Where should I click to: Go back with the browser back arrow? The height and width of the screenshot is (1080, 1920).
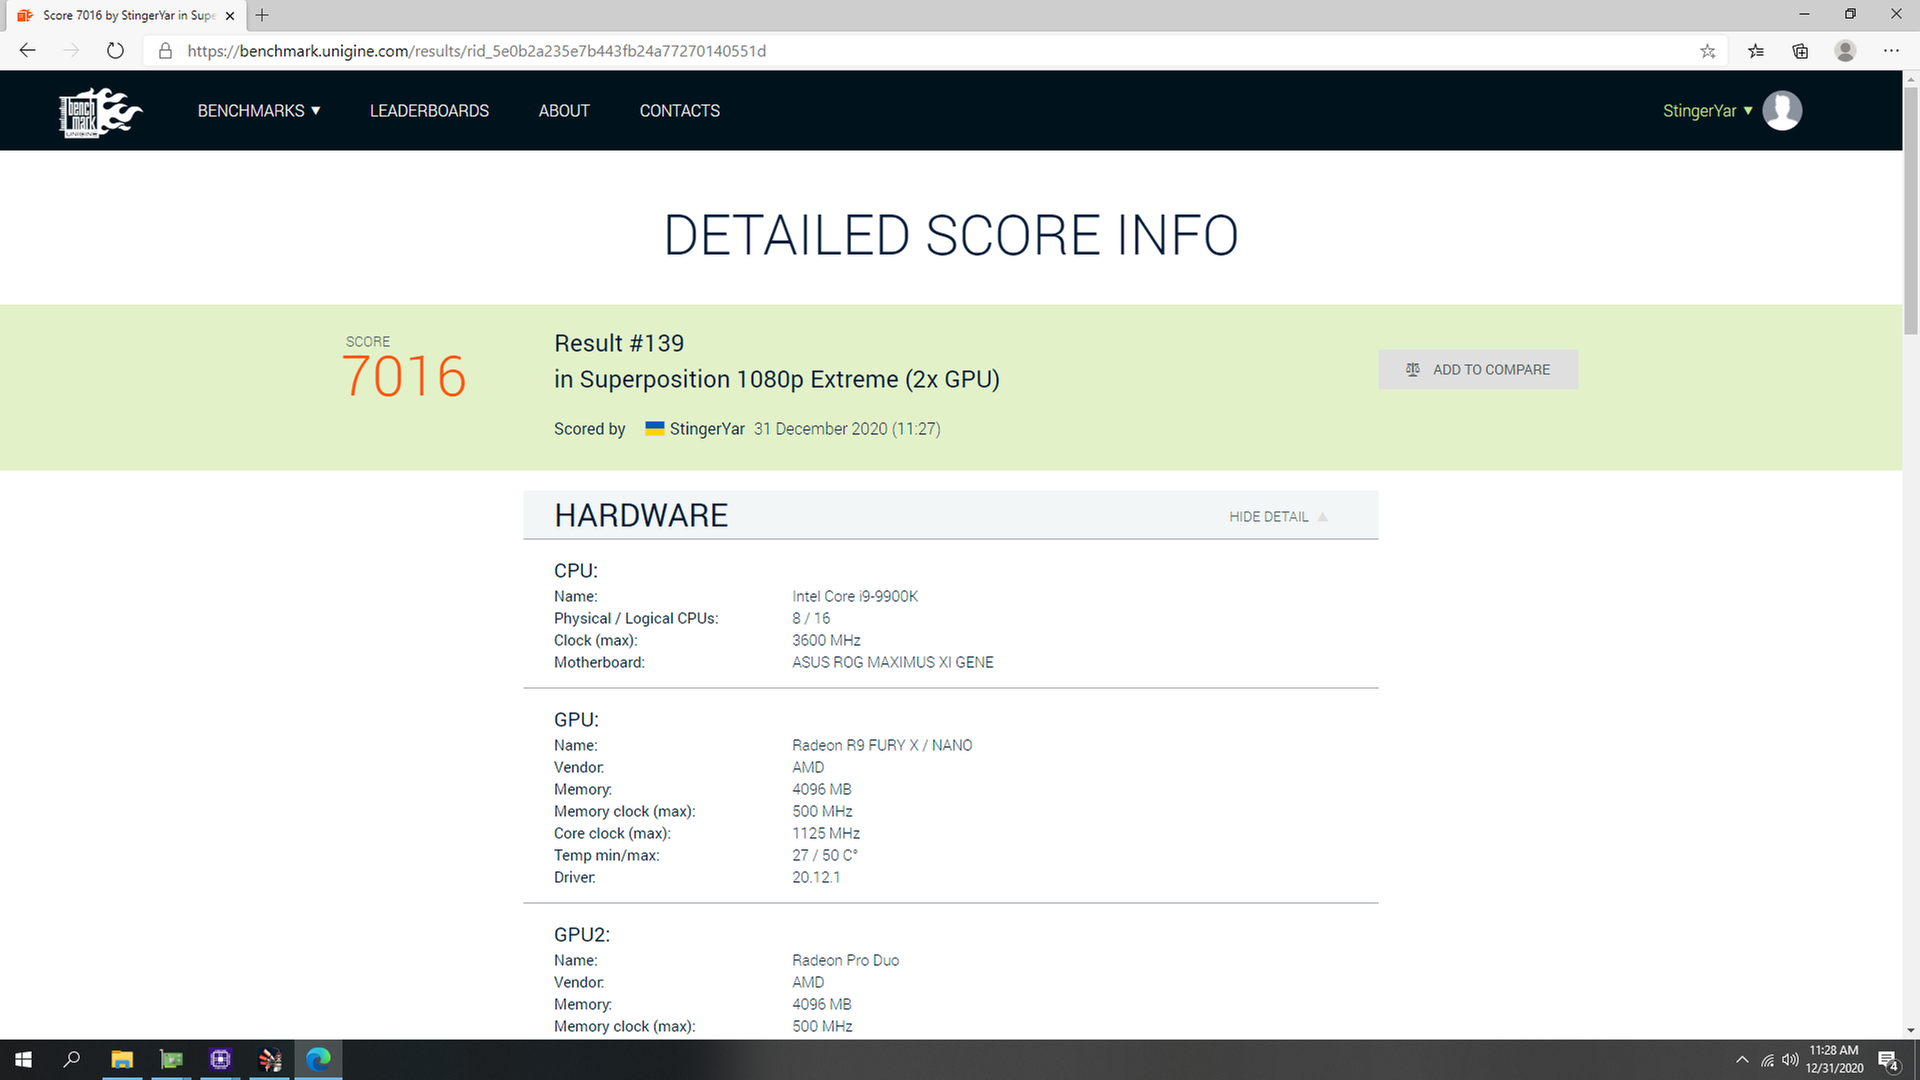(28, 51)
